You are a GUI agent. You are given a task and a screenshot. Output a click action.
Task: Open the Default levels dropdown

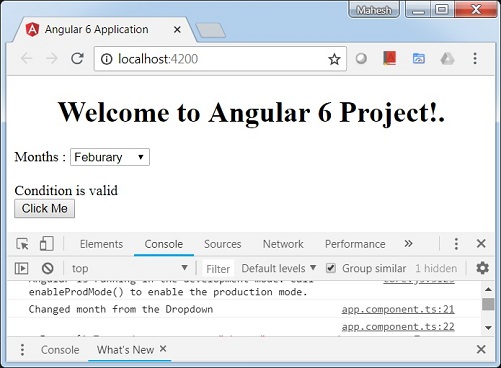(278, 268)
